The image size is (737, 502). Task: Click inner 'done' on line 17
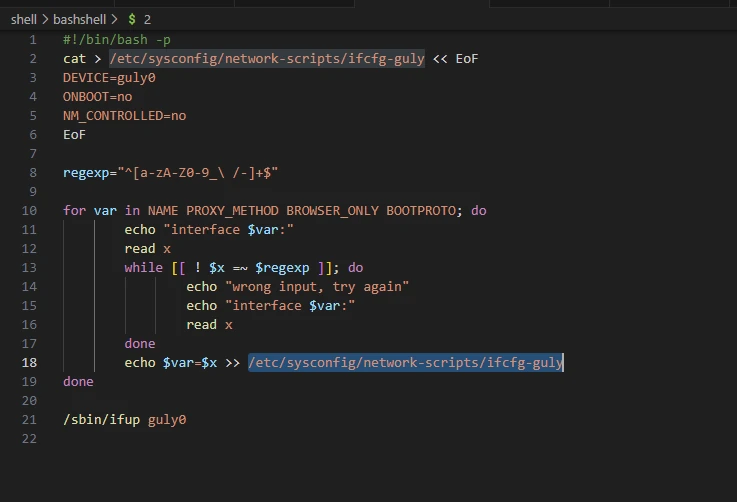(x=140, y=344)
